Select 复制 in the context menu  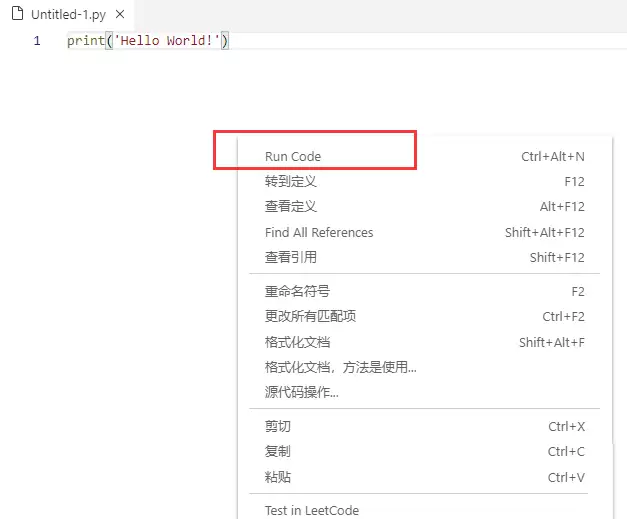[278, 452]
